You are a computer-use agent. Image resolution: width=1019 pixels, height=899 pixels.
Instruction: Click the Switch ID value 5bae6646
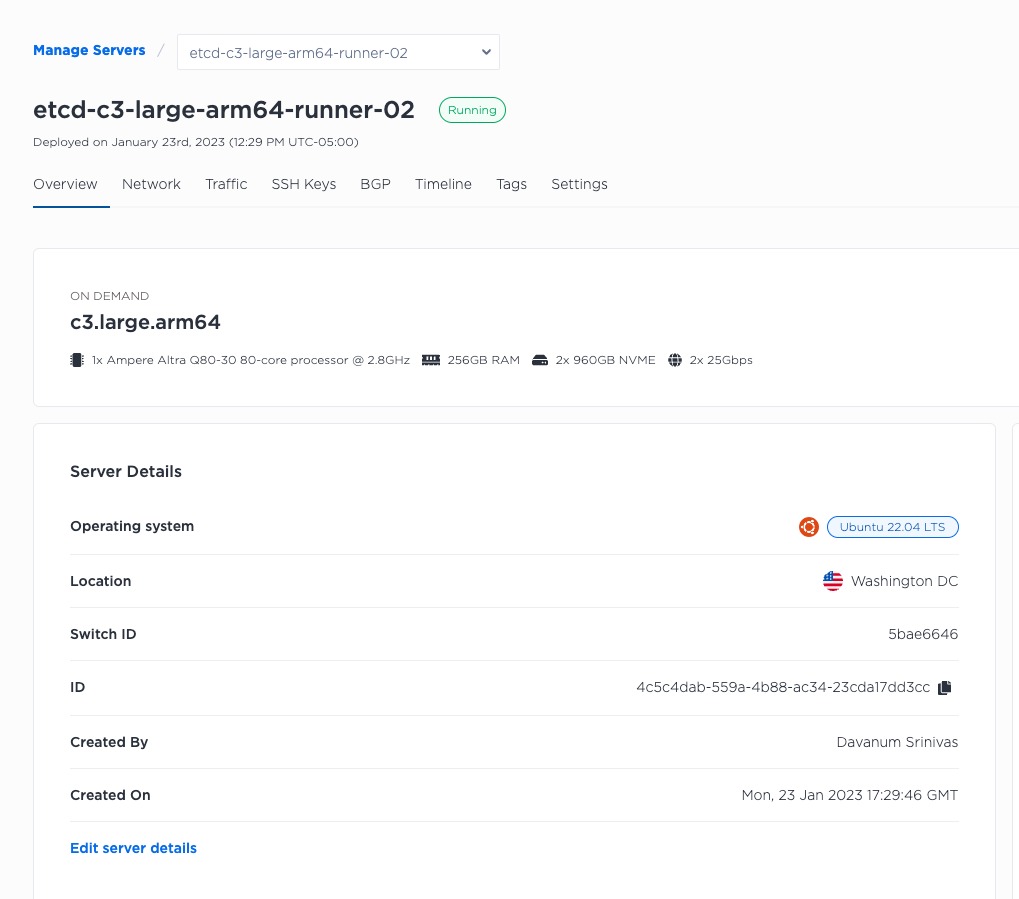tap(923, 634)
